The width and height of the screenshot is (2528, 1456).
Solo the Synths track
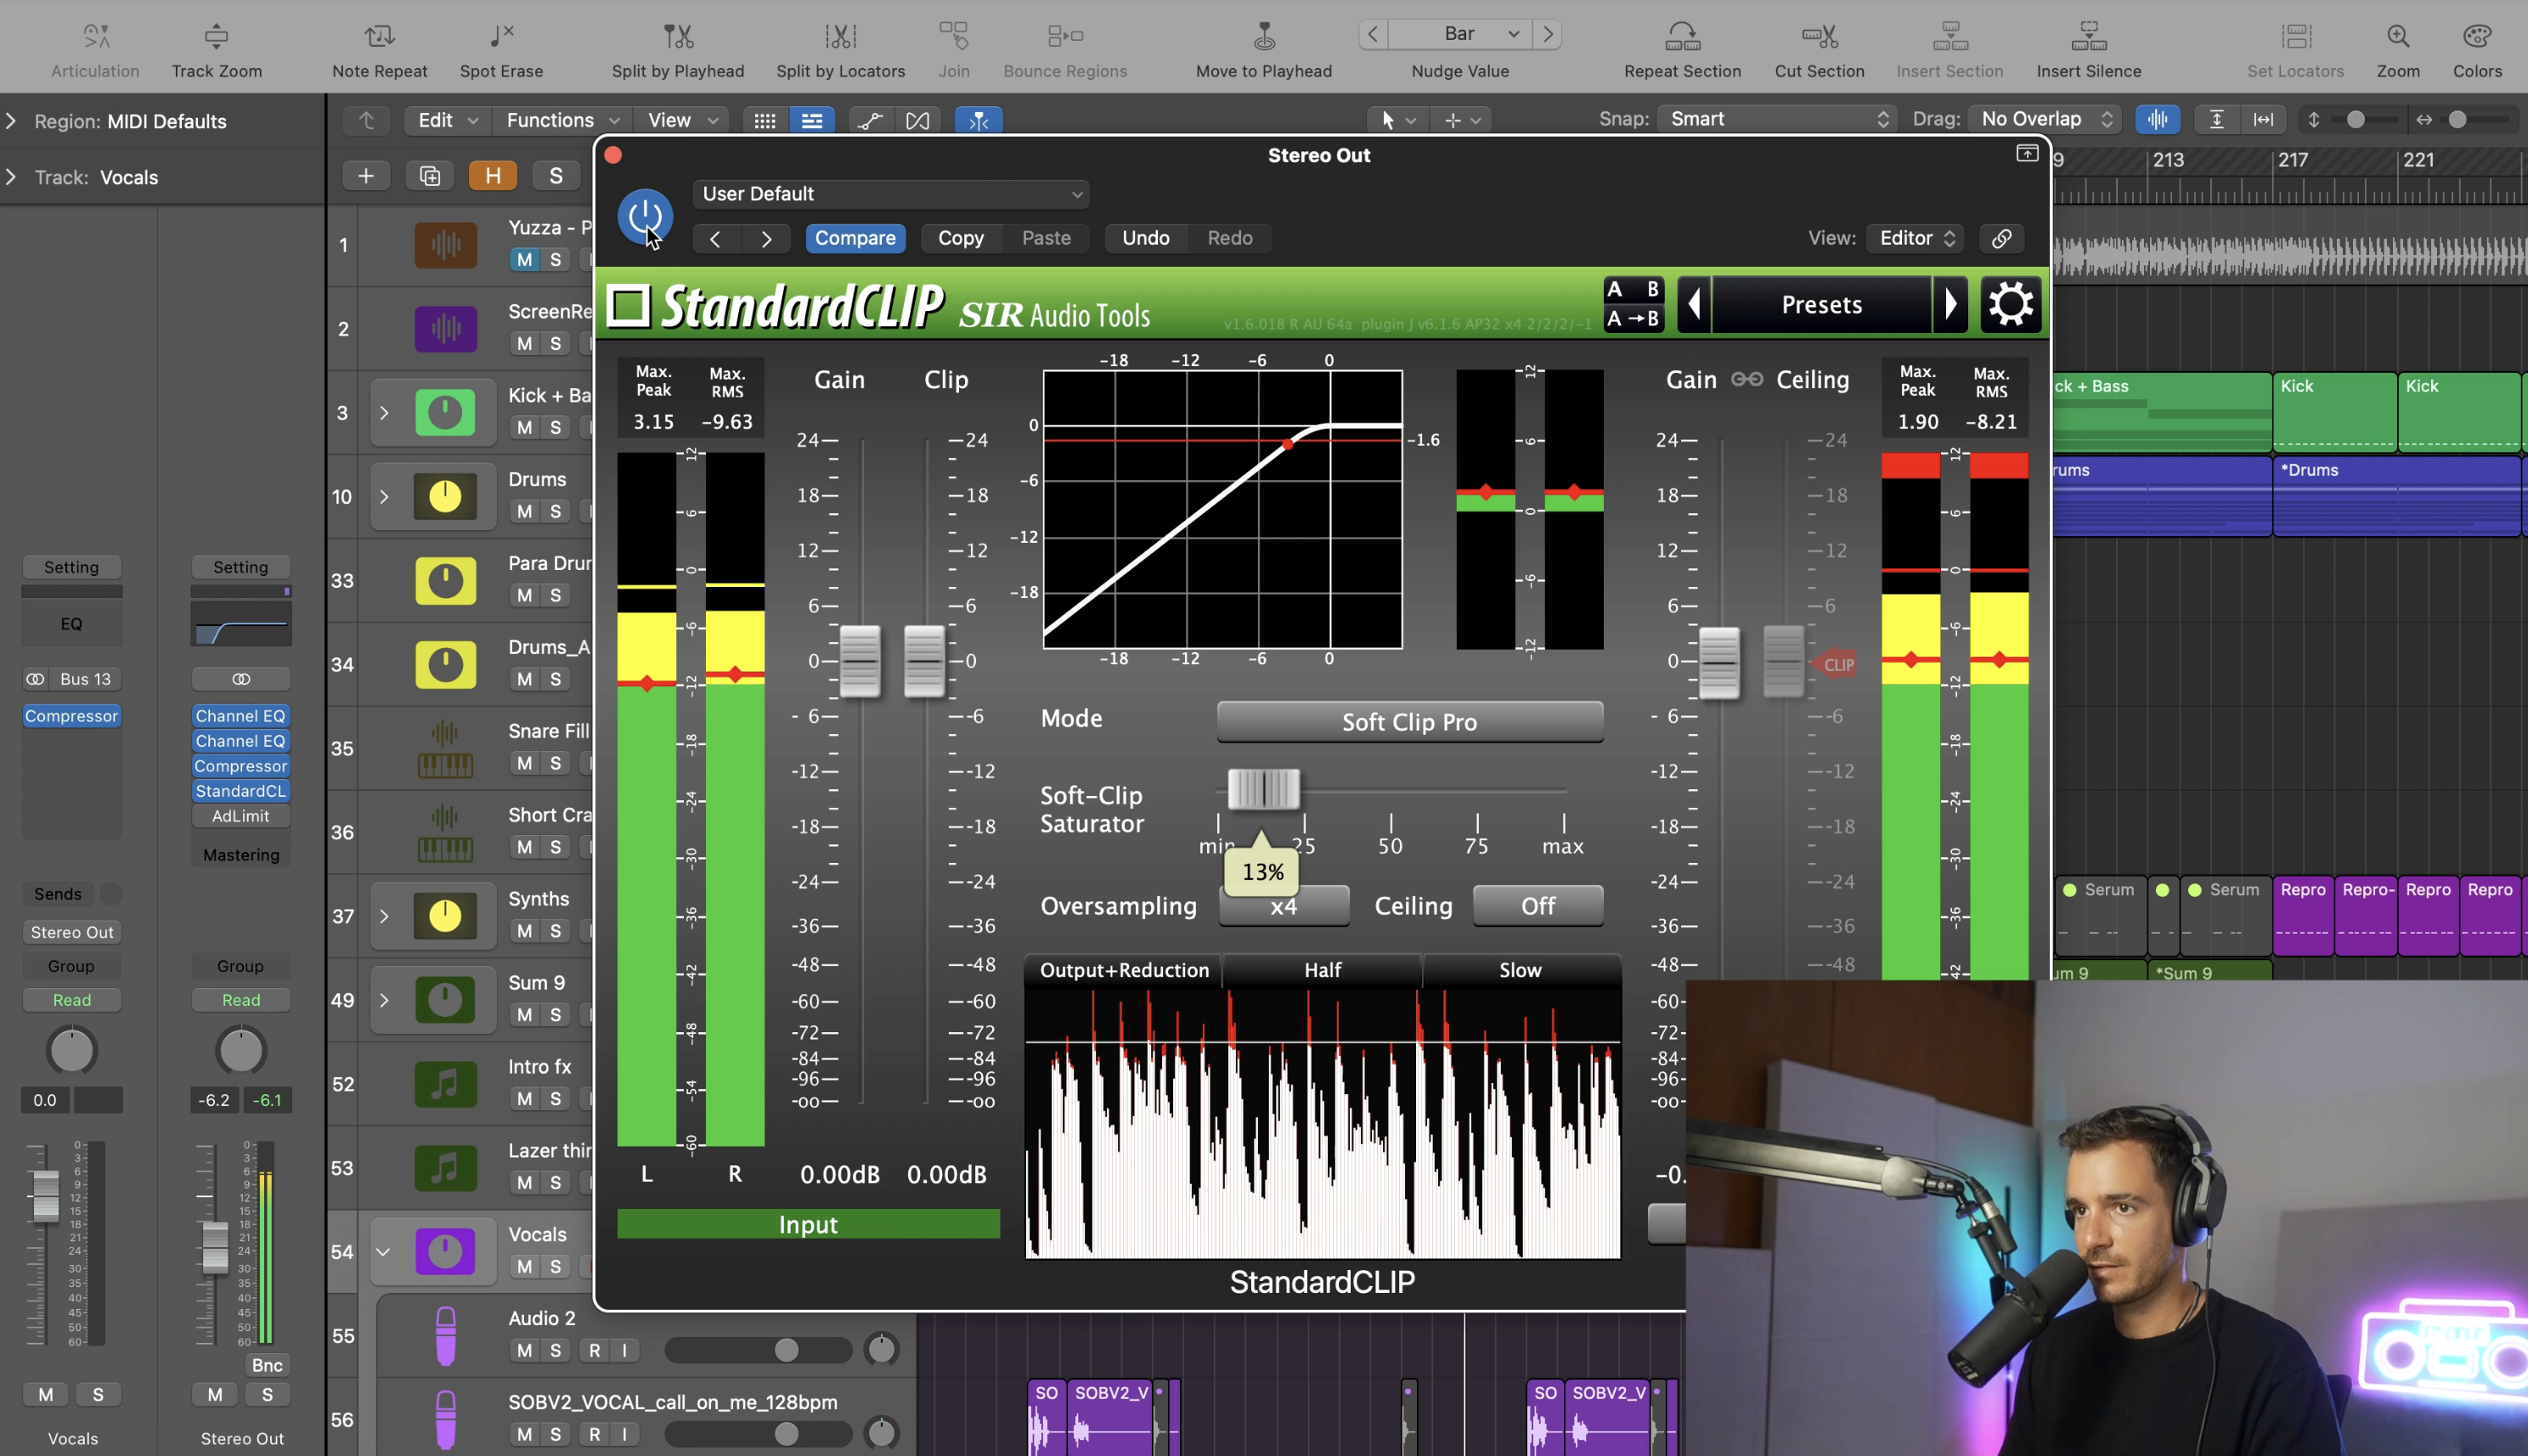(x=555, y=931)
